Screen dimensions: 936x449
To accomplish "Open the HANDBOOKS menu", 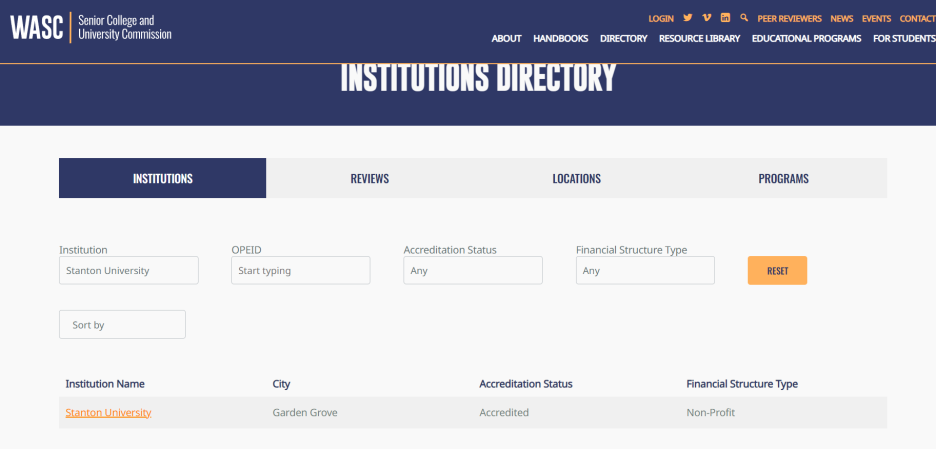I will [x=561, y=38].
